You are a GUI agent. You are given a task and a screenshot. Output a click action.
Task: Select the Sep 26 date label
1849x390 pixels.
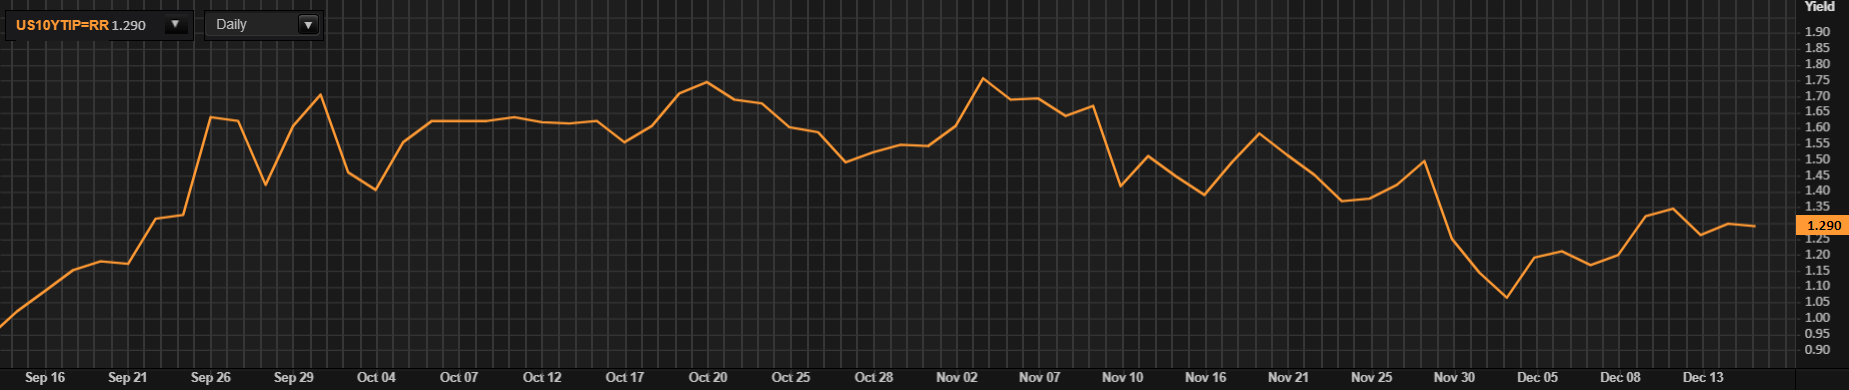[x=211, y=377]
